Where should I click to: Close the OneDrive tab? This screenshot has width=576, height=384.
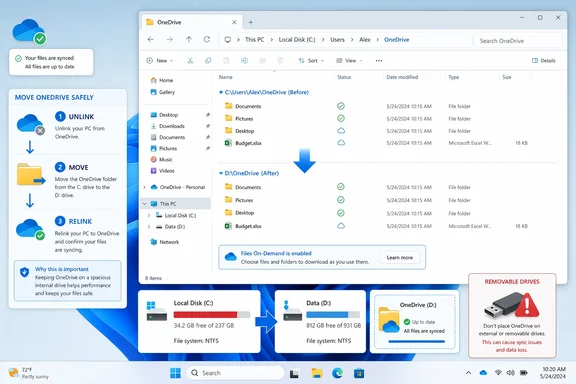click(x=234, y=22)
